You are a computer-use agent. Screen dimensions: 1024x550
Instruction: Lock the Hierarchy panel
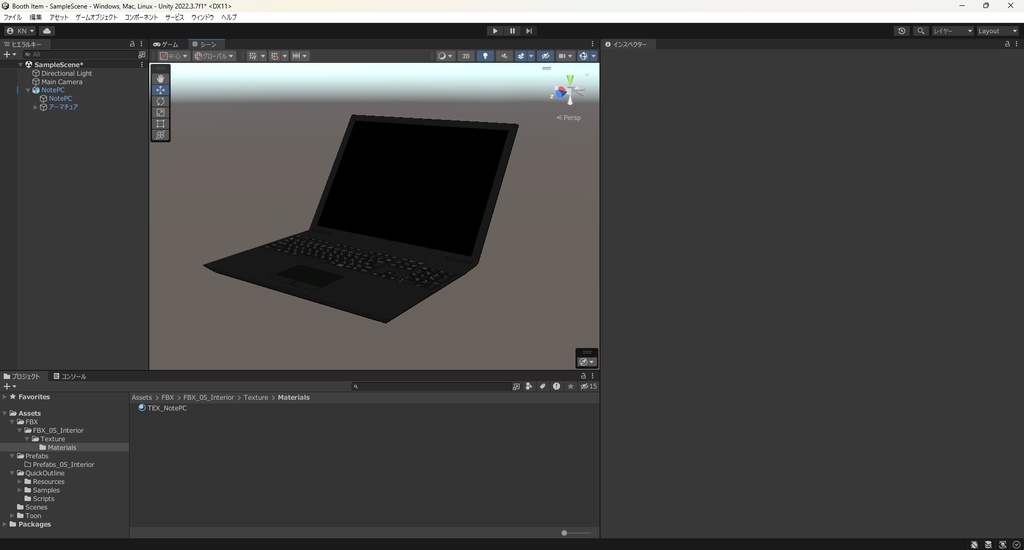click(x=132, y=44)
